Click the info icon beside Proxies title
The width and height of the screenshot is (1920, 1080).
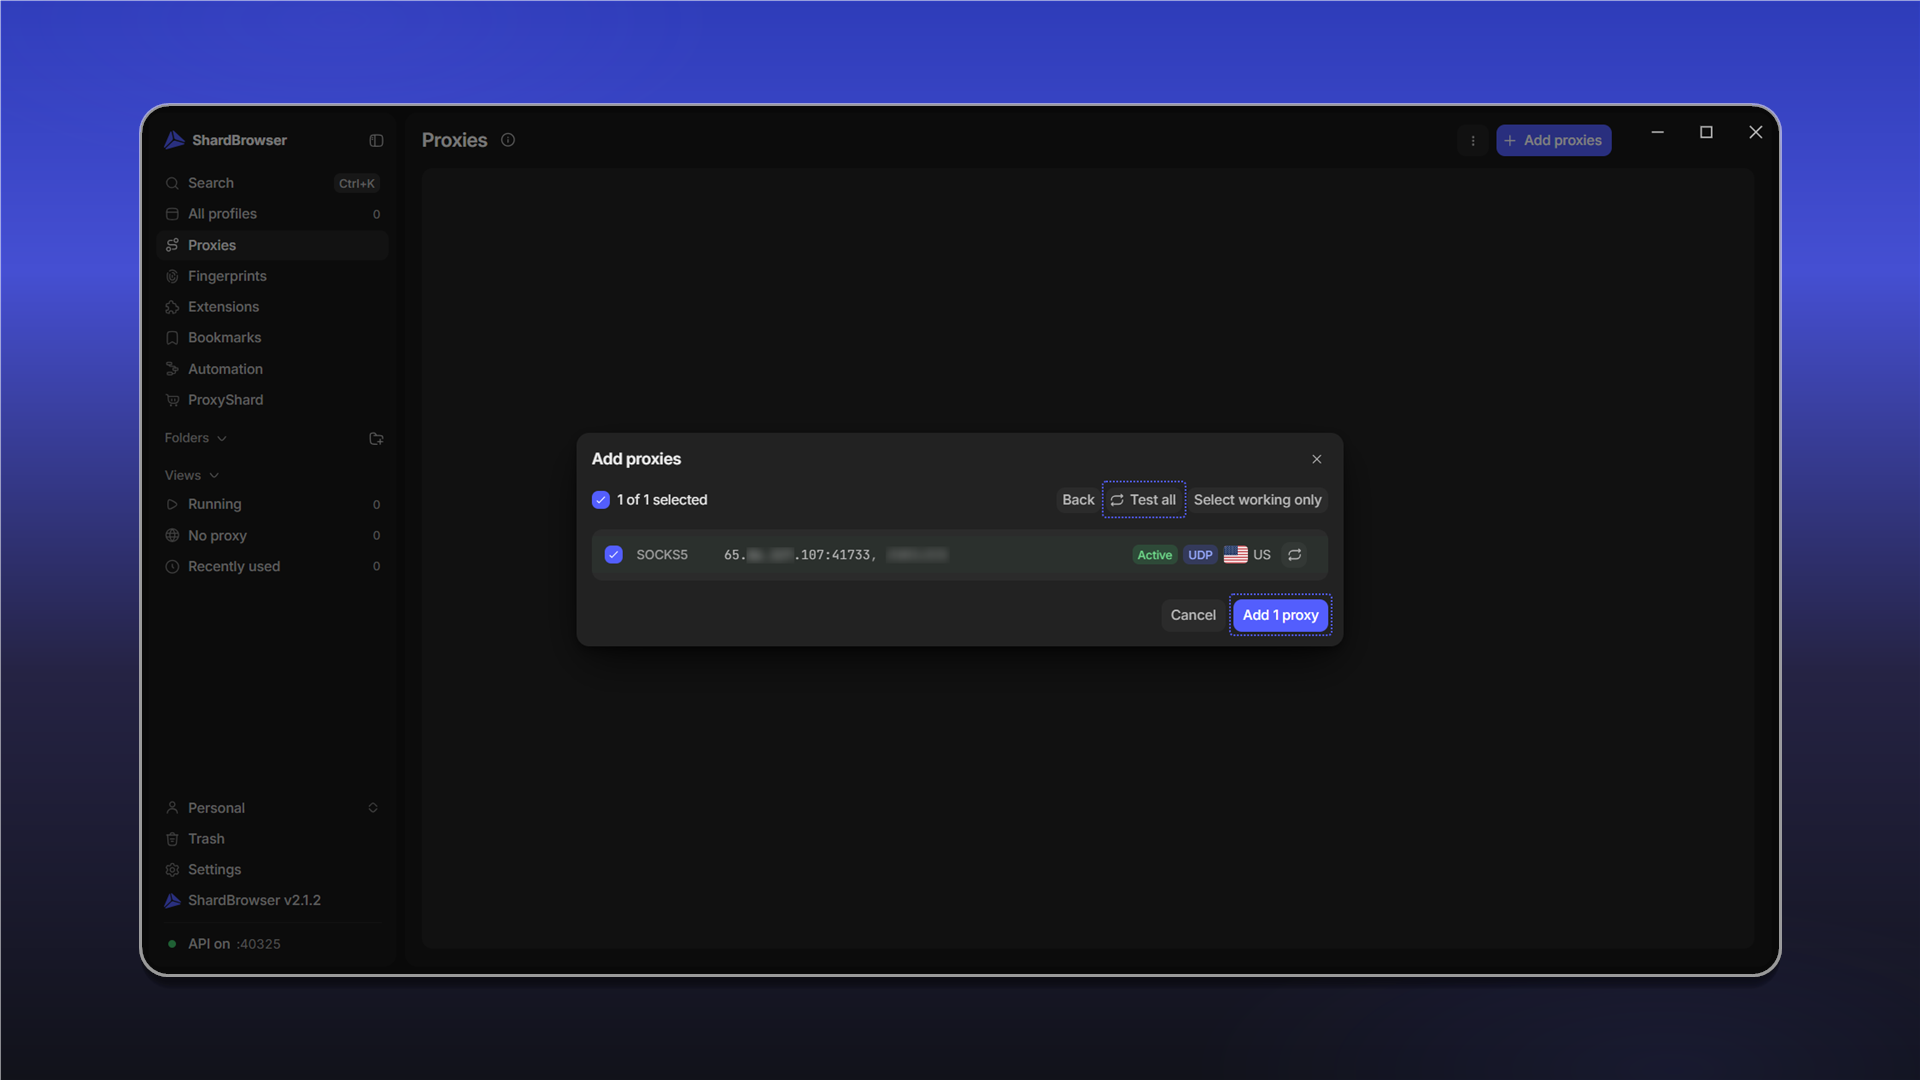coord(508,140)
